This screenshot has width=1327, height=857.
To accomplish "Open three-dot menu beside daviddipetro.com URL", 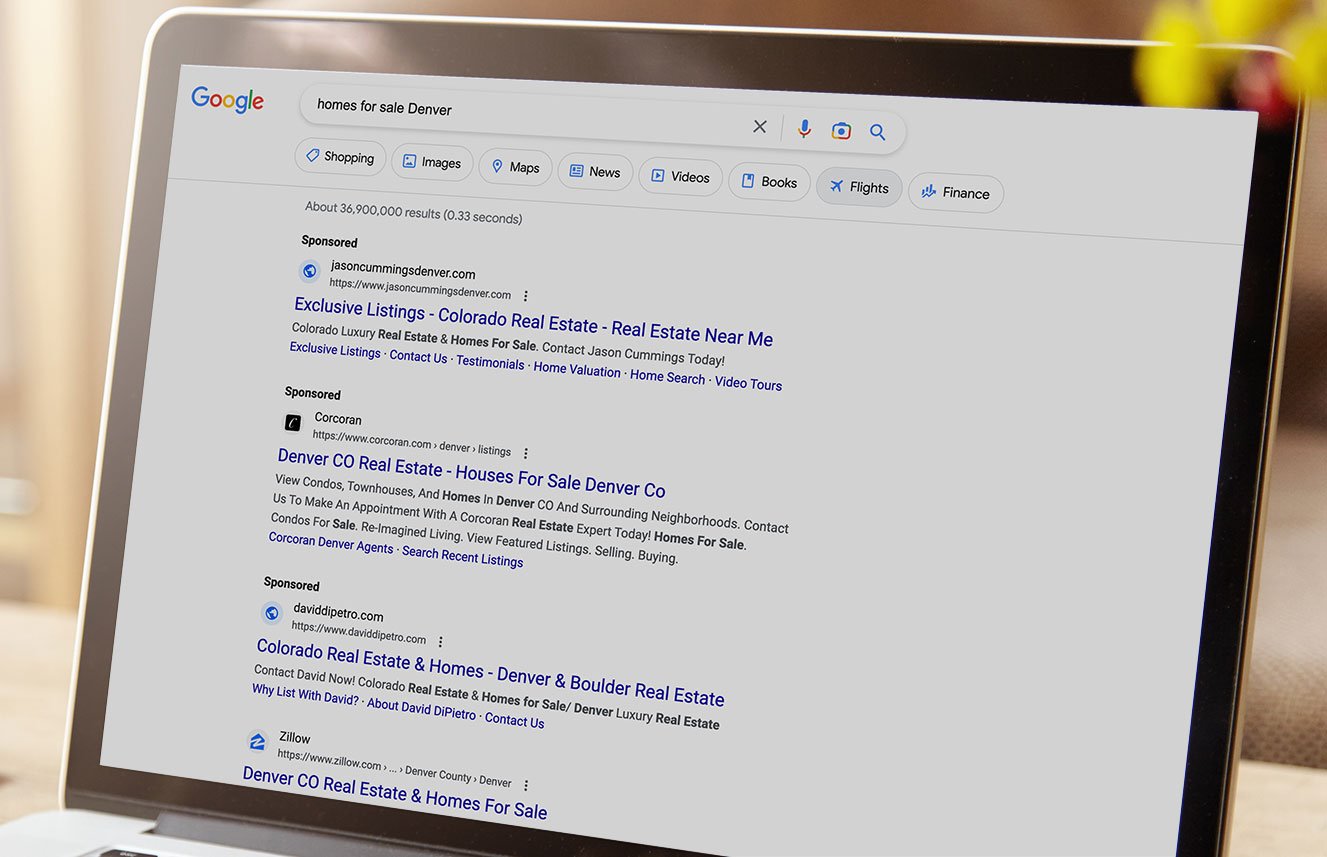I will [x=440, y=642].
